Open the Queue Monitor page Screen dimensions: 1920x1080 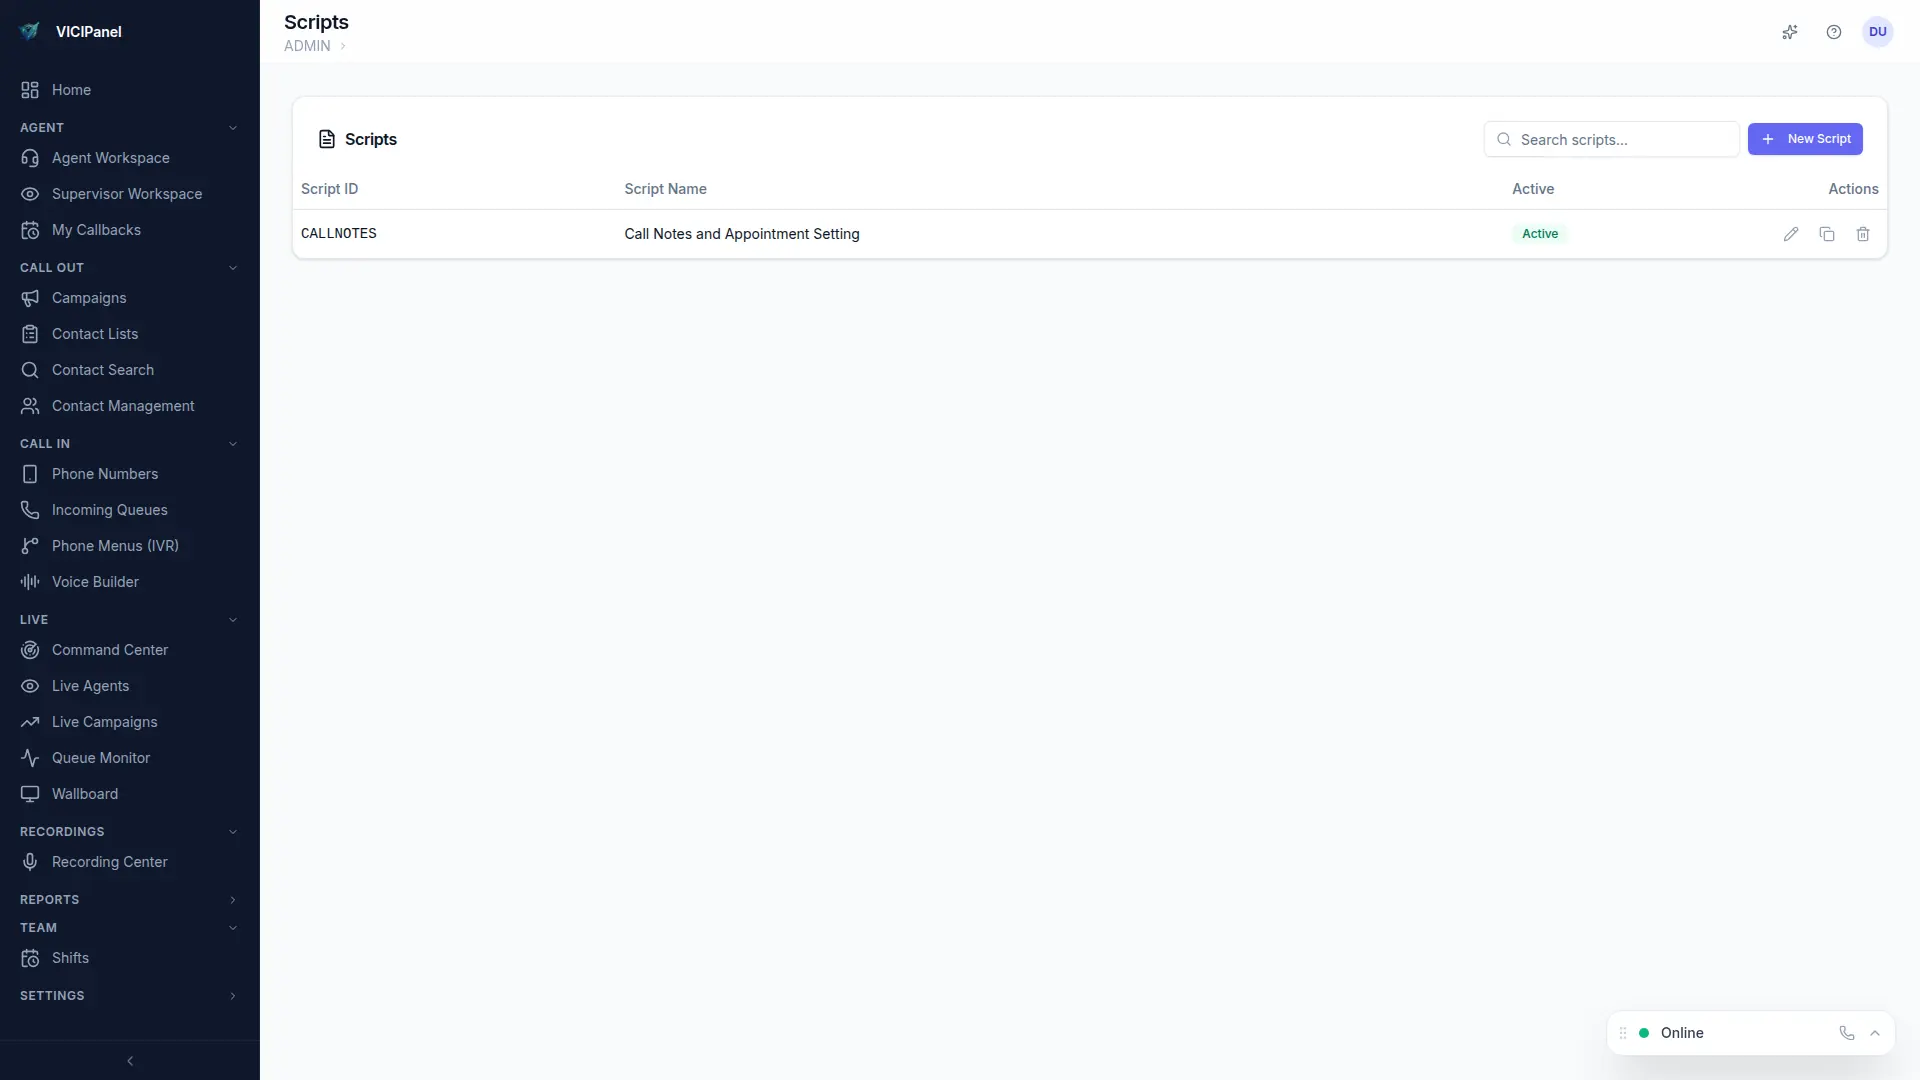pos(98,757)
